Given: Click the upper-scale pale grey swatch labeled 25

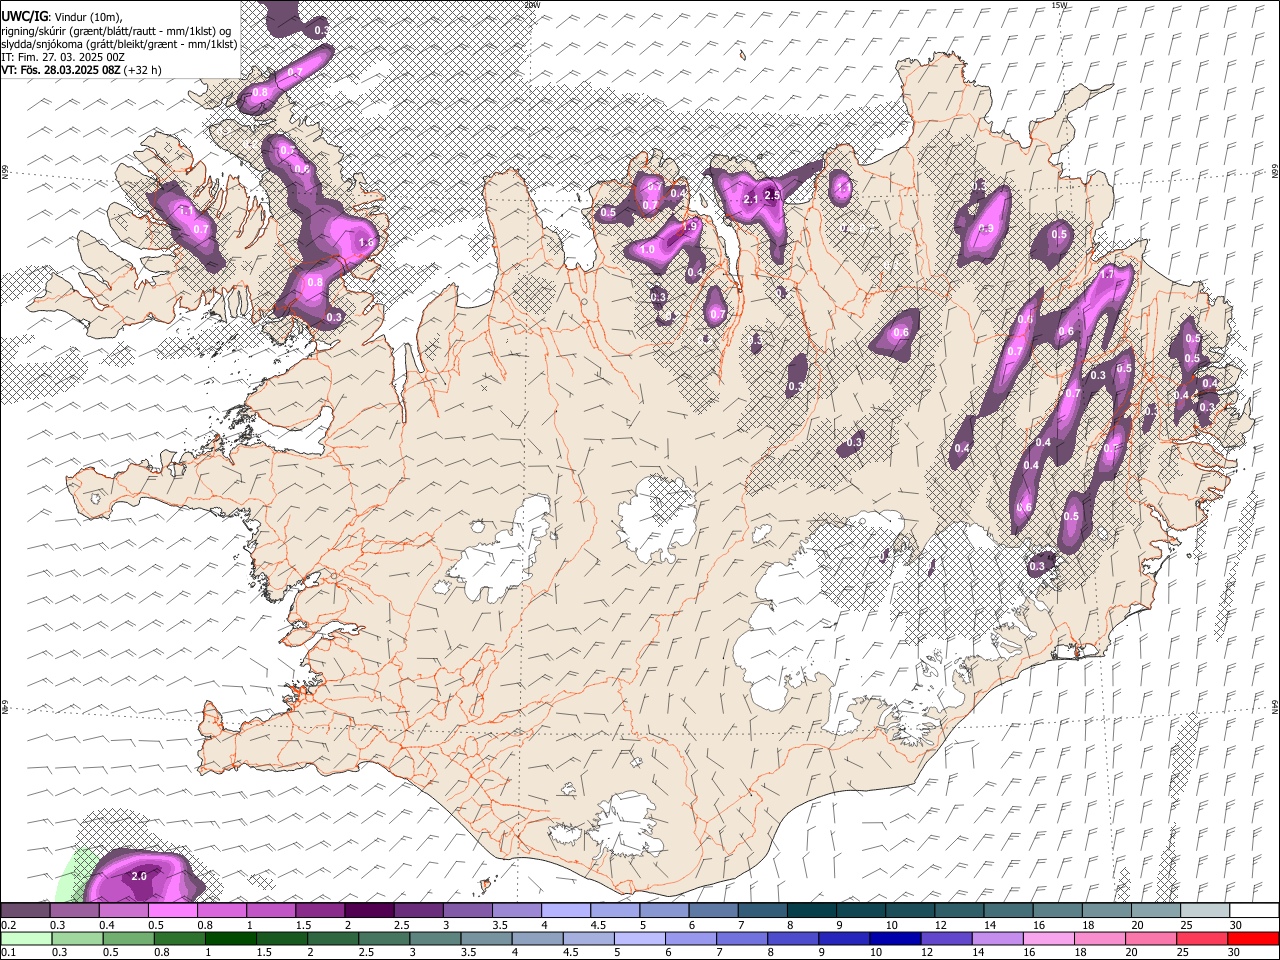Looking at the screenshot, I should click(x=1205, y=910).
